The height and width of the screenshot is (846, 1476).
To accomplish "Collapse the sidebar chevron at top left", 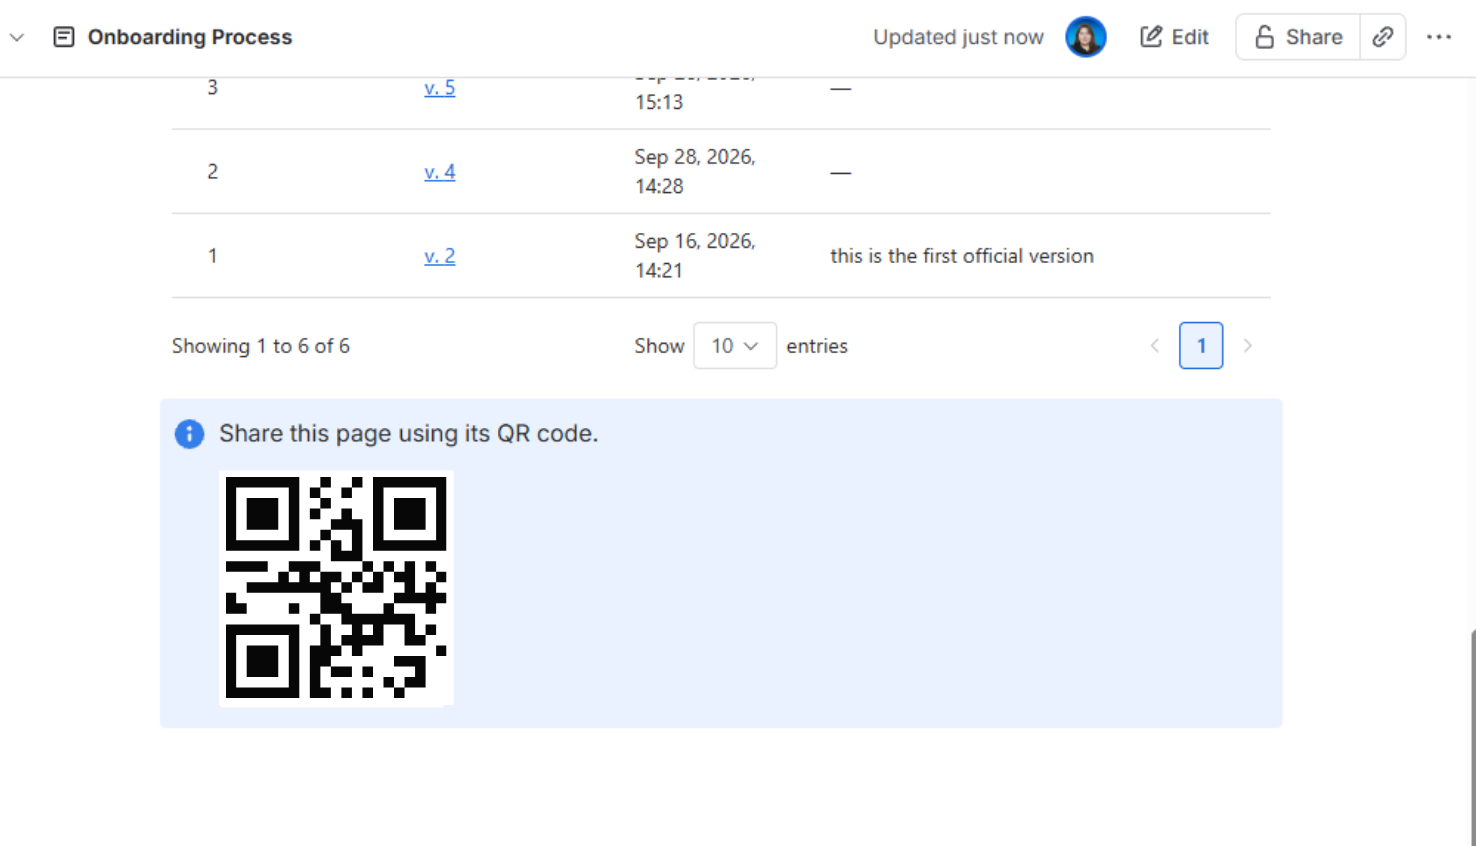I will [17, 37].
